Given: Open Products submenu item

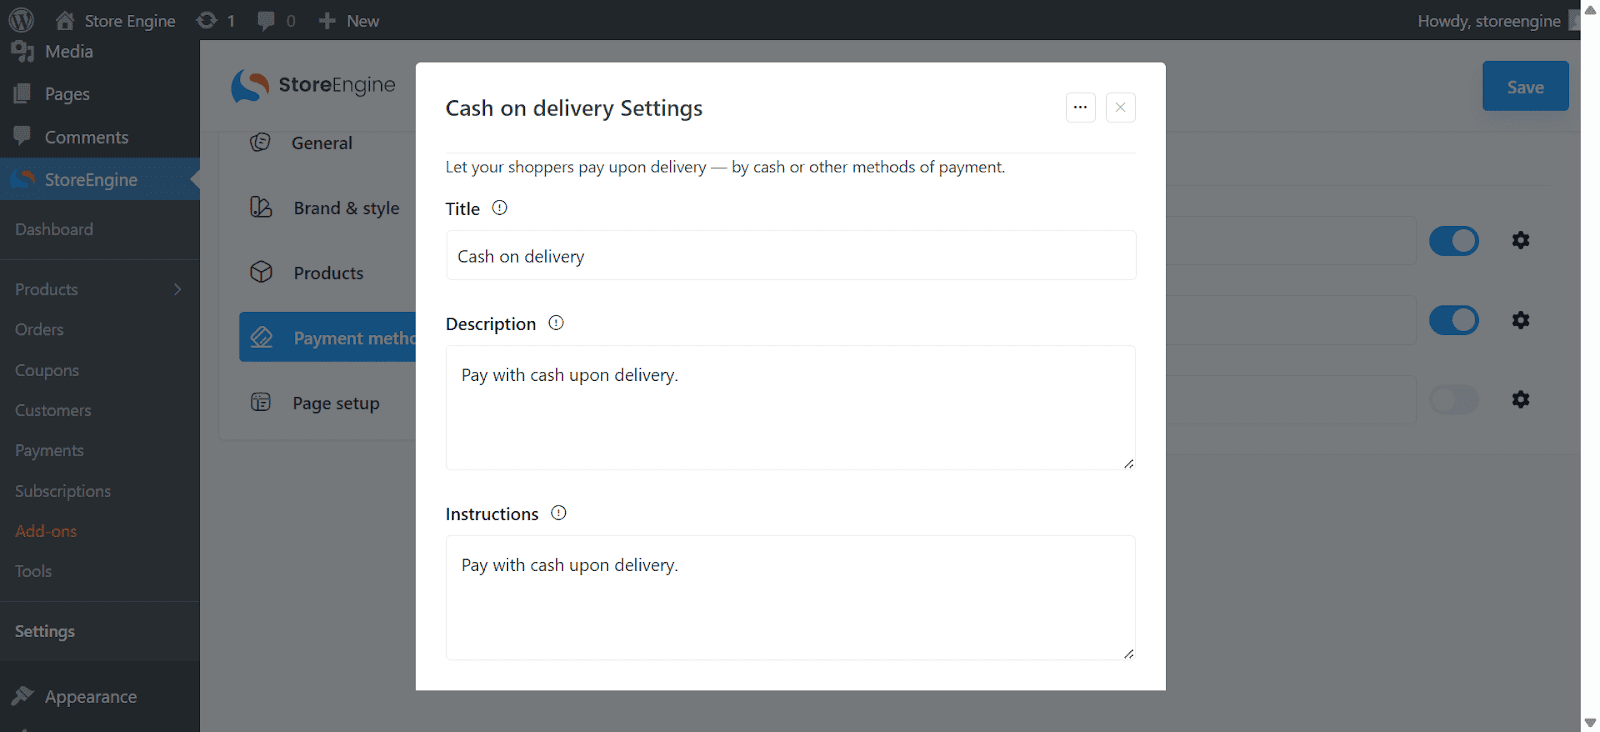Looking at the screenshot, I should (46, 289).
